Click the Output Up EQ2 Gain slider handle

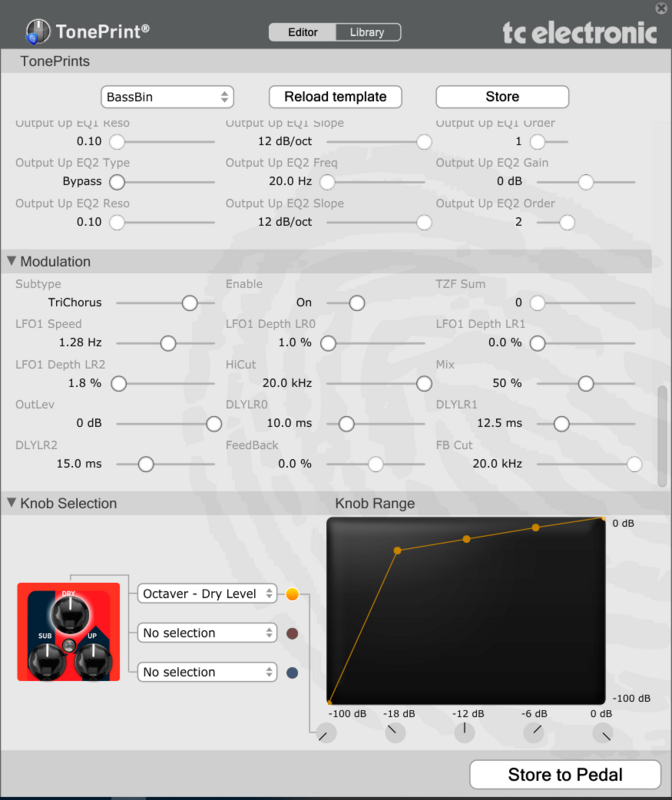click(x=586, y=182)
